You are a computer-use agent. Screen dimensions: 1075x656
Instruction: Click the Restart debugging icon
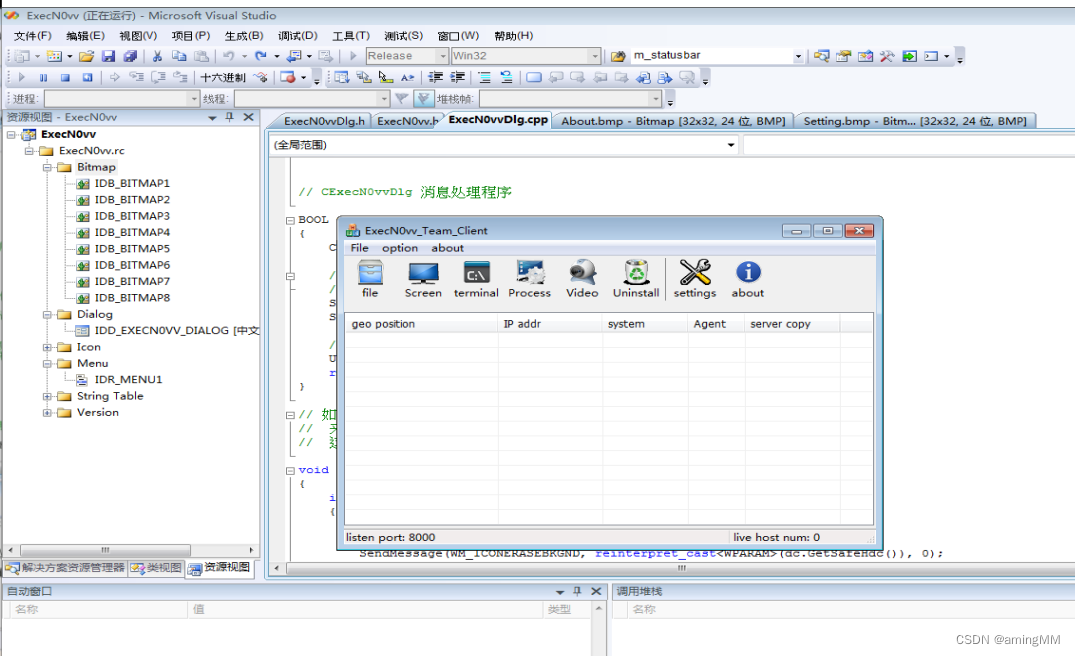(x=87, y=77)
